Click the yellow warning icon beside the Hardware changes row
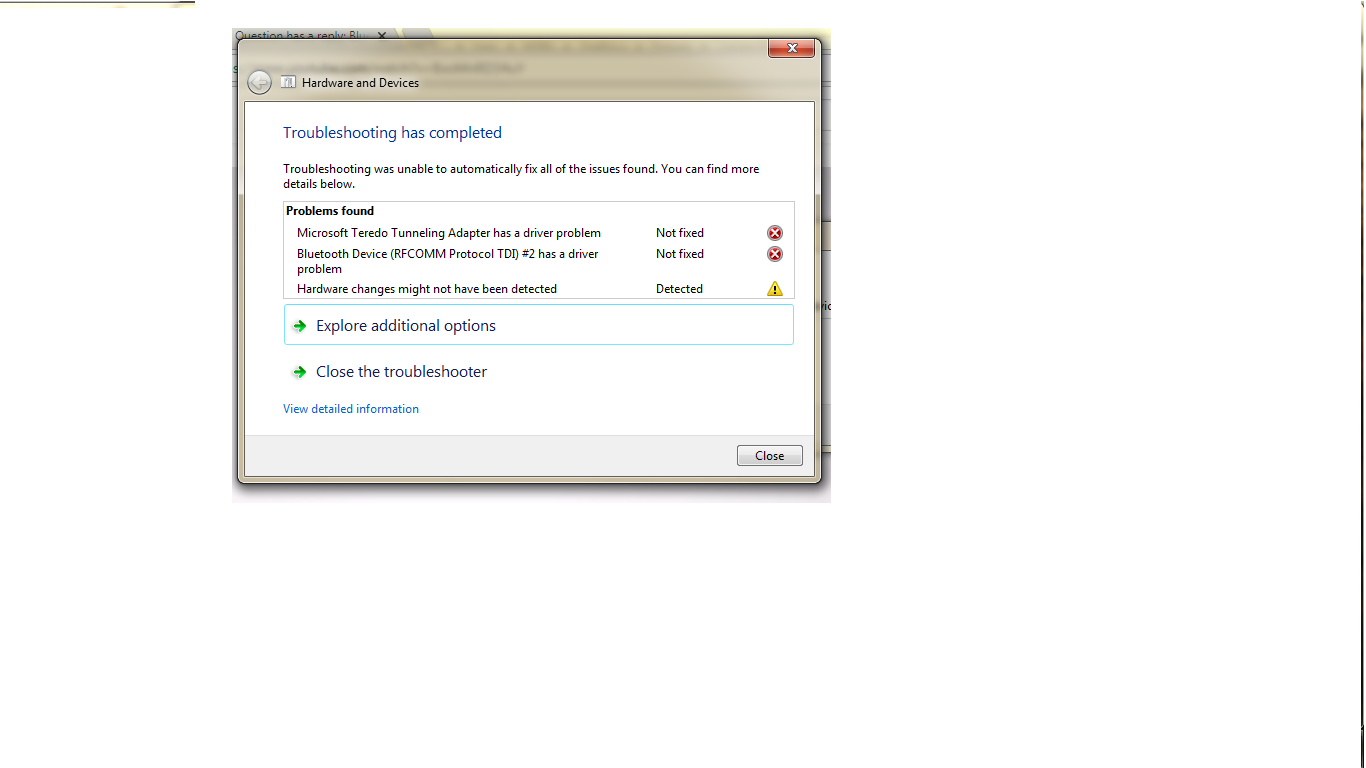 tap(775, 288)
